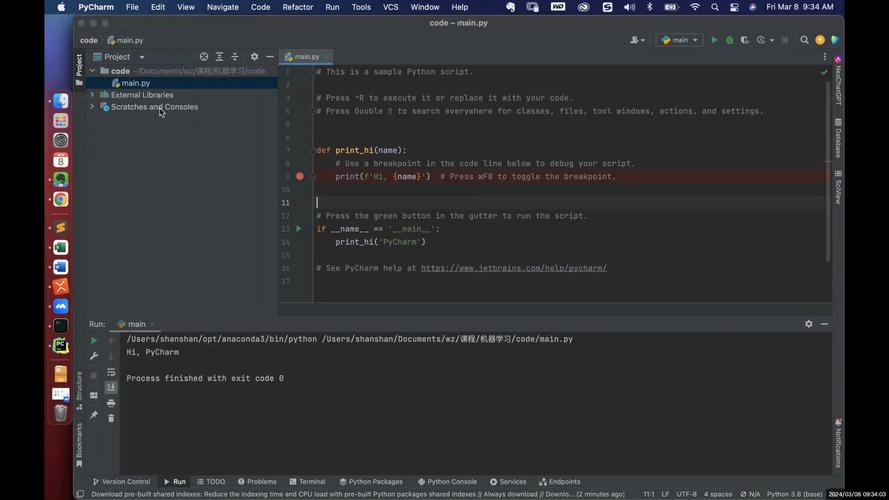
Task: Open Python 3.8 (base) interpreter selector
Action: [794, 494]
